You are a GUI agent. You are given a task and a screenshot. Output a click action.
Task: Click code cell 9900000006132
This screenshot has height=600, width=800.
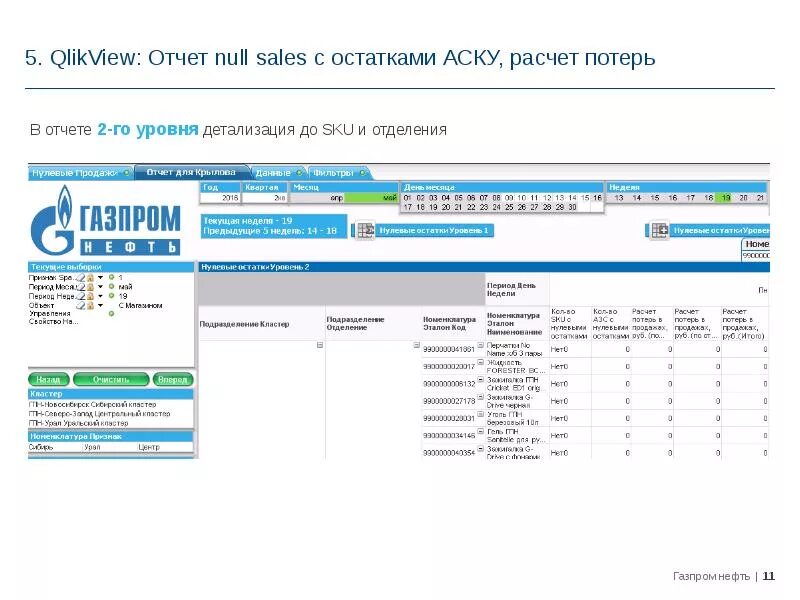tap(449, 384)
